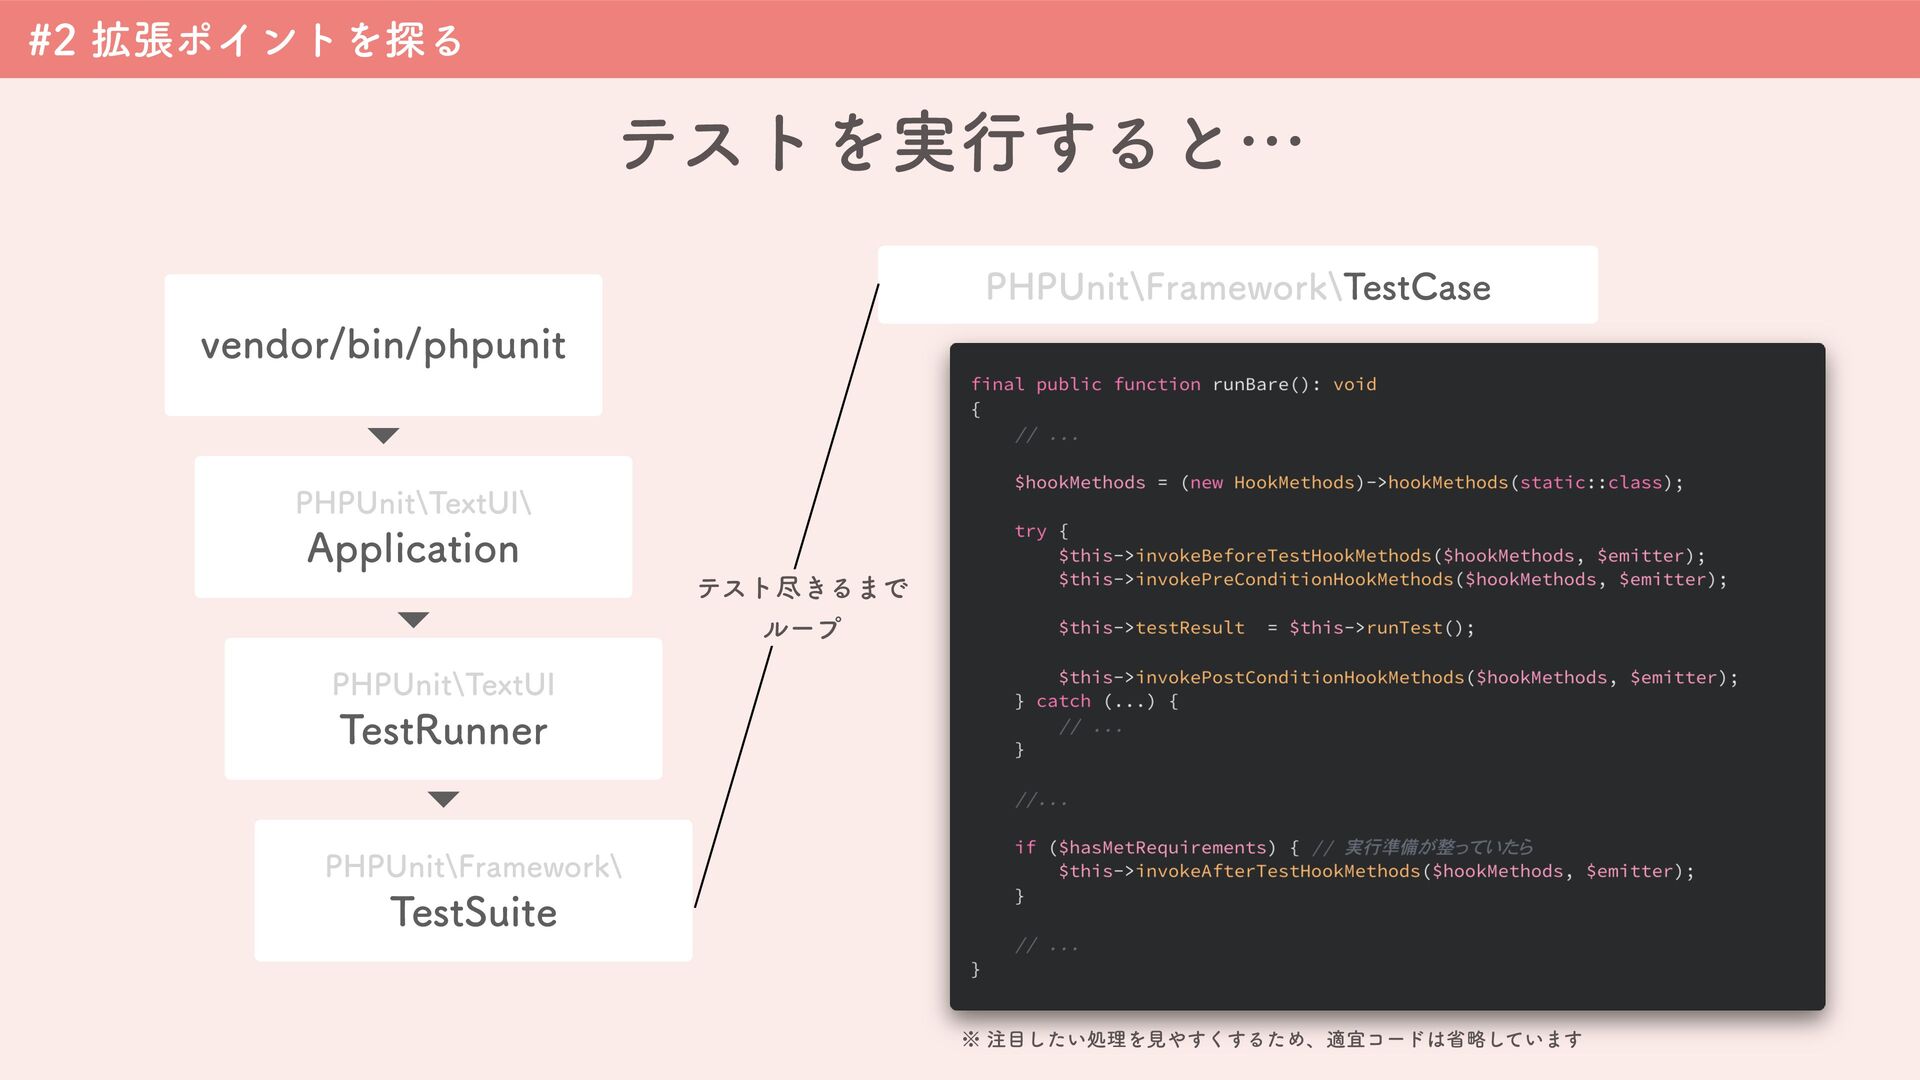Click the 'invokeBeforeTestHookMethods' code line
The image size is (1920, 1080).
pyautogui.click(x=1382, y=555)
